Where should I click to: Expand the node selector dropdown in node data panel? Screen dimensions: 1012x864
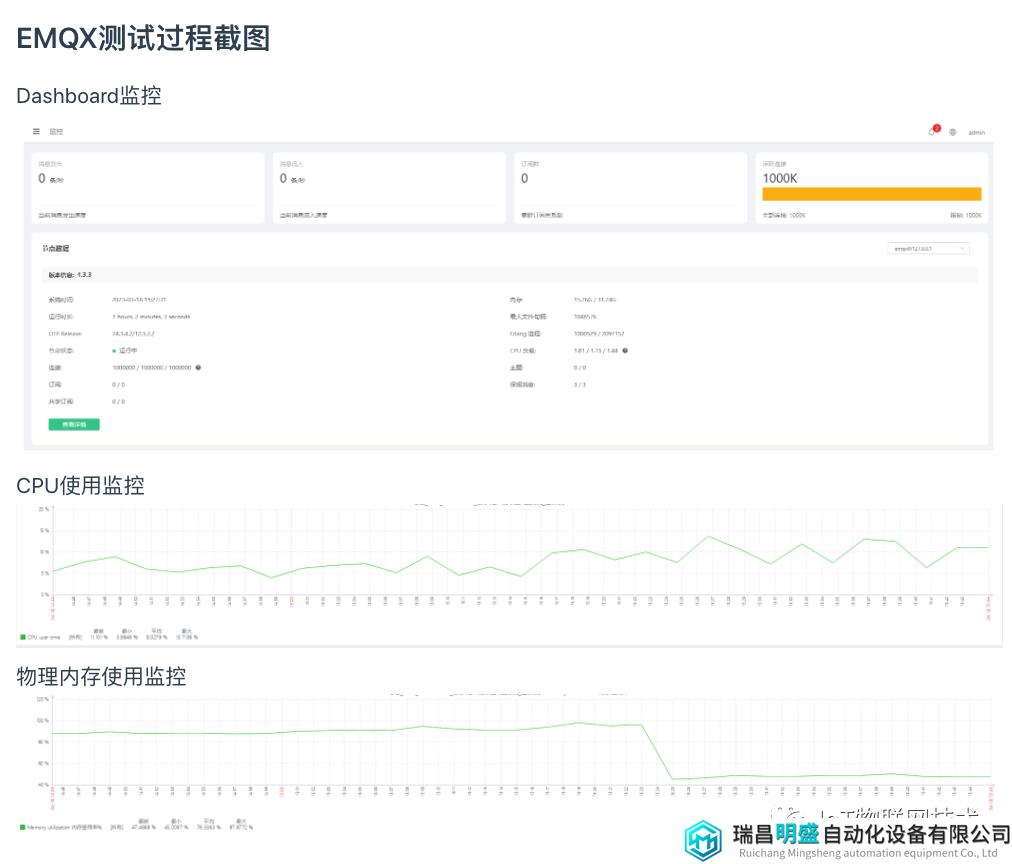tap(928, 248)
